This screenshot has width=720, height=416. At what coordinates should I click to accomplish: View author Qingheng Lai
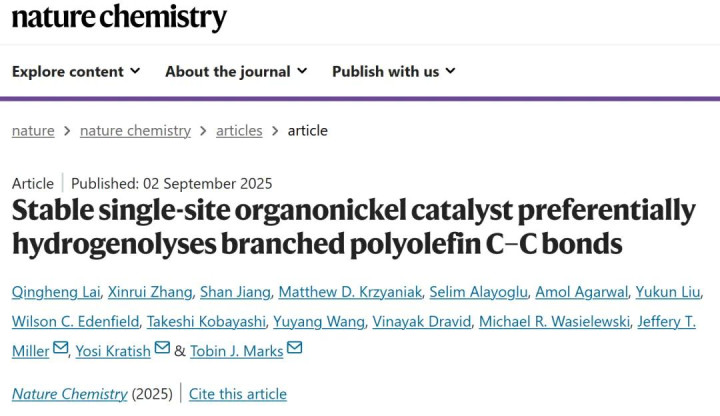click(56, 292)
